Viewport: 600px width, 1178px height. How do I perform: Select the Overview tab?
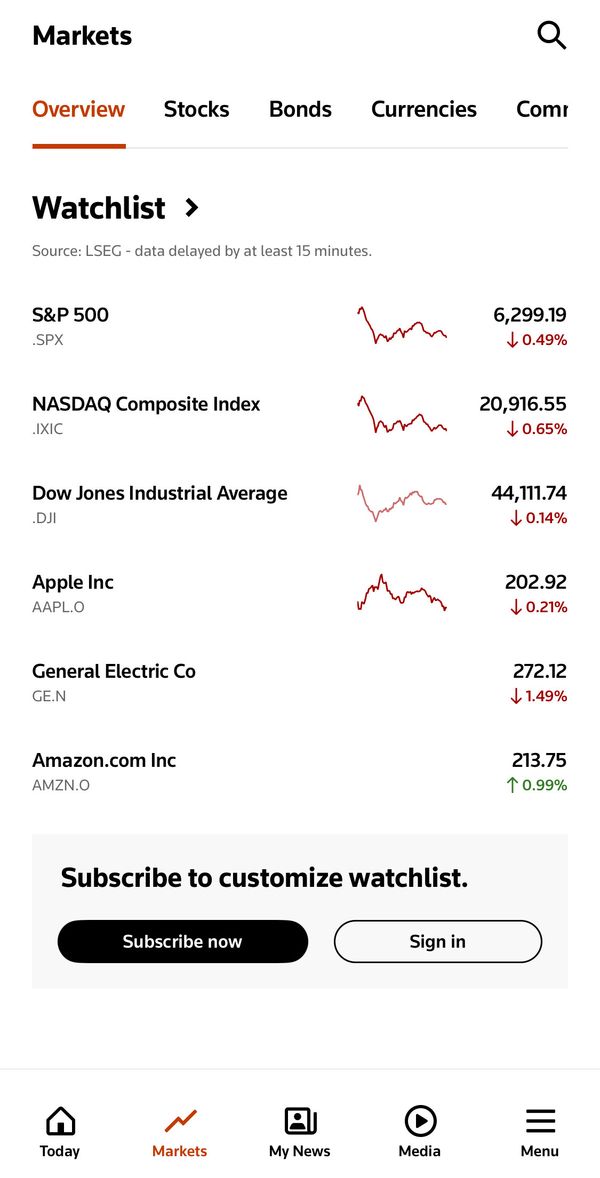click(79, 110)
